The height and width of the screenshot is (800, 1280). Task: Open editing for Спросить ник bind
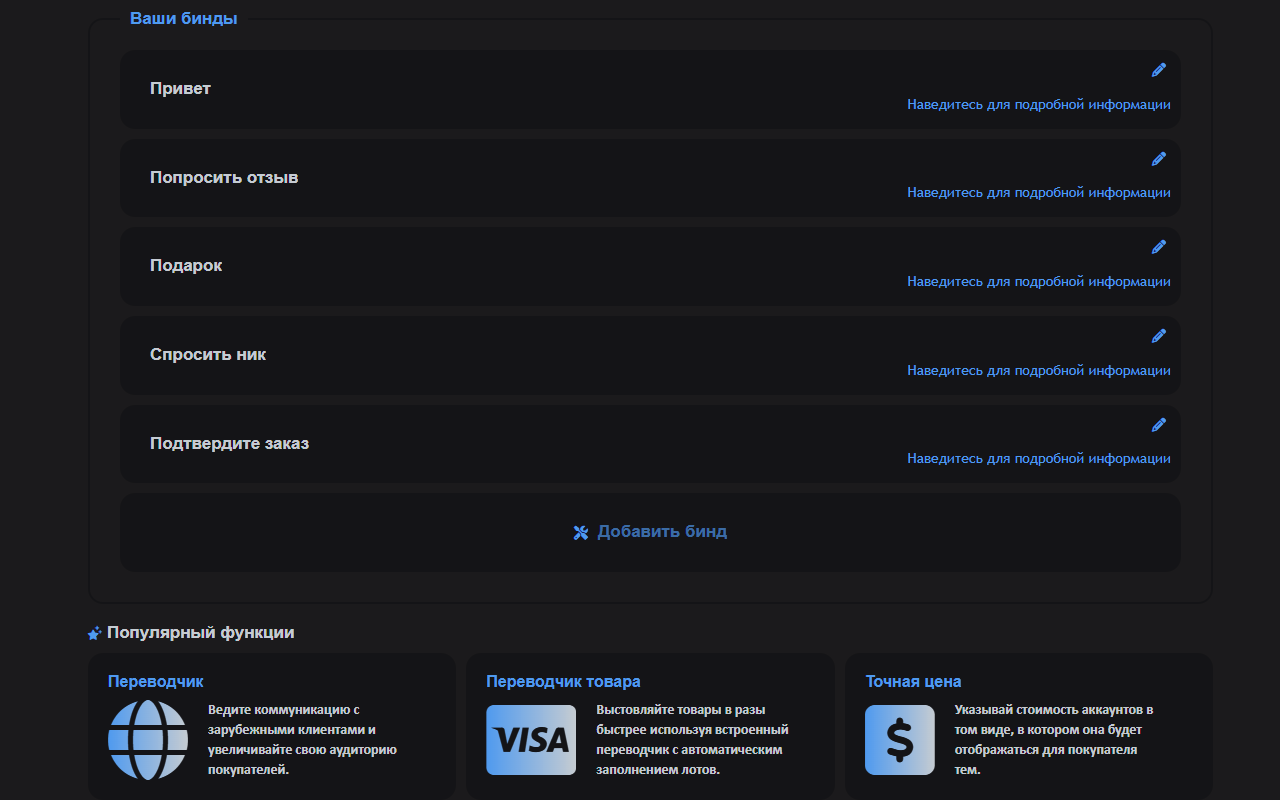(1159, 336)
